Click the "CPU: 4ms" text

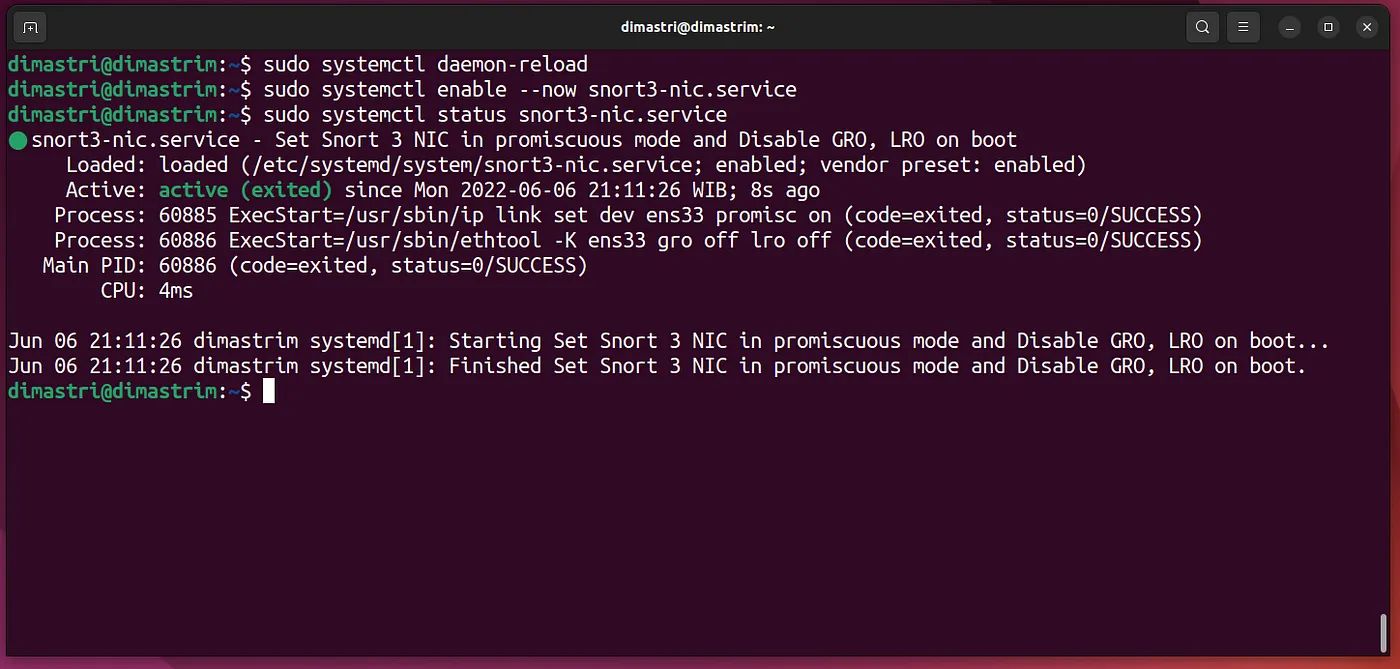[146, 291]
